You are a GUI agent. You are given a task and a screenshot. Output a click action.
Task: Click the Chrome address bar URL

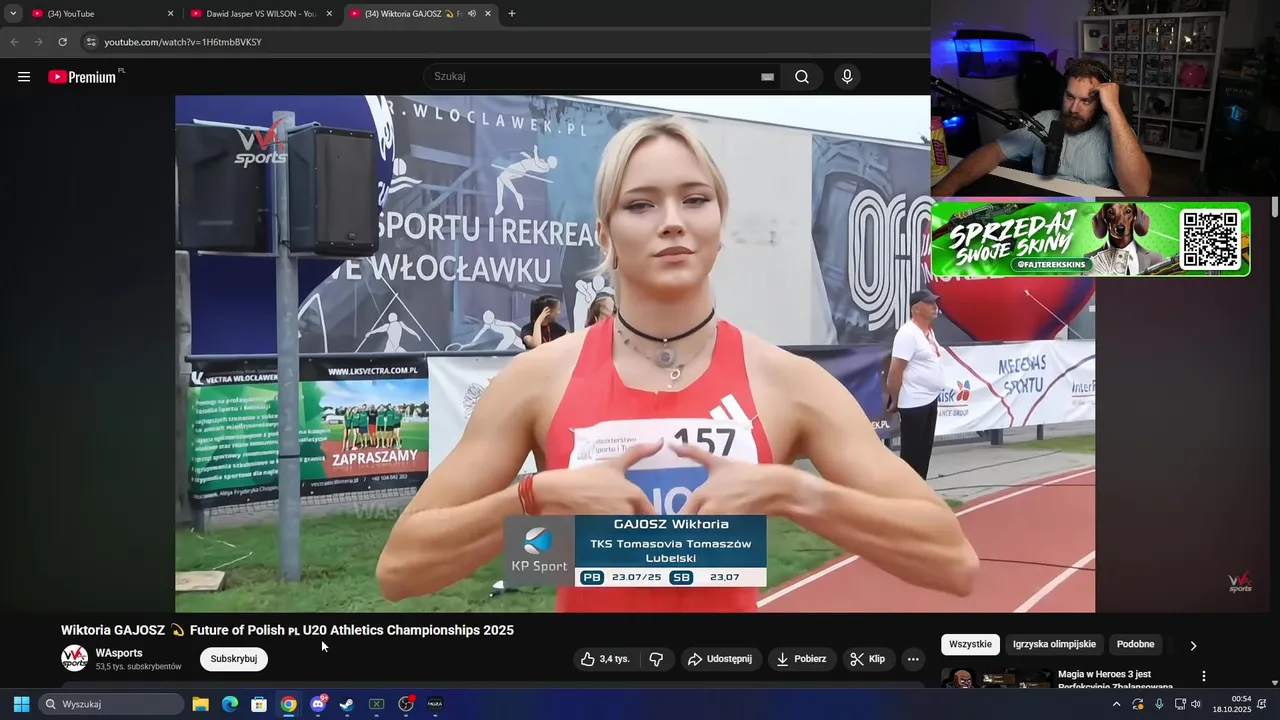pyautogui.click(x=183, y=42)
